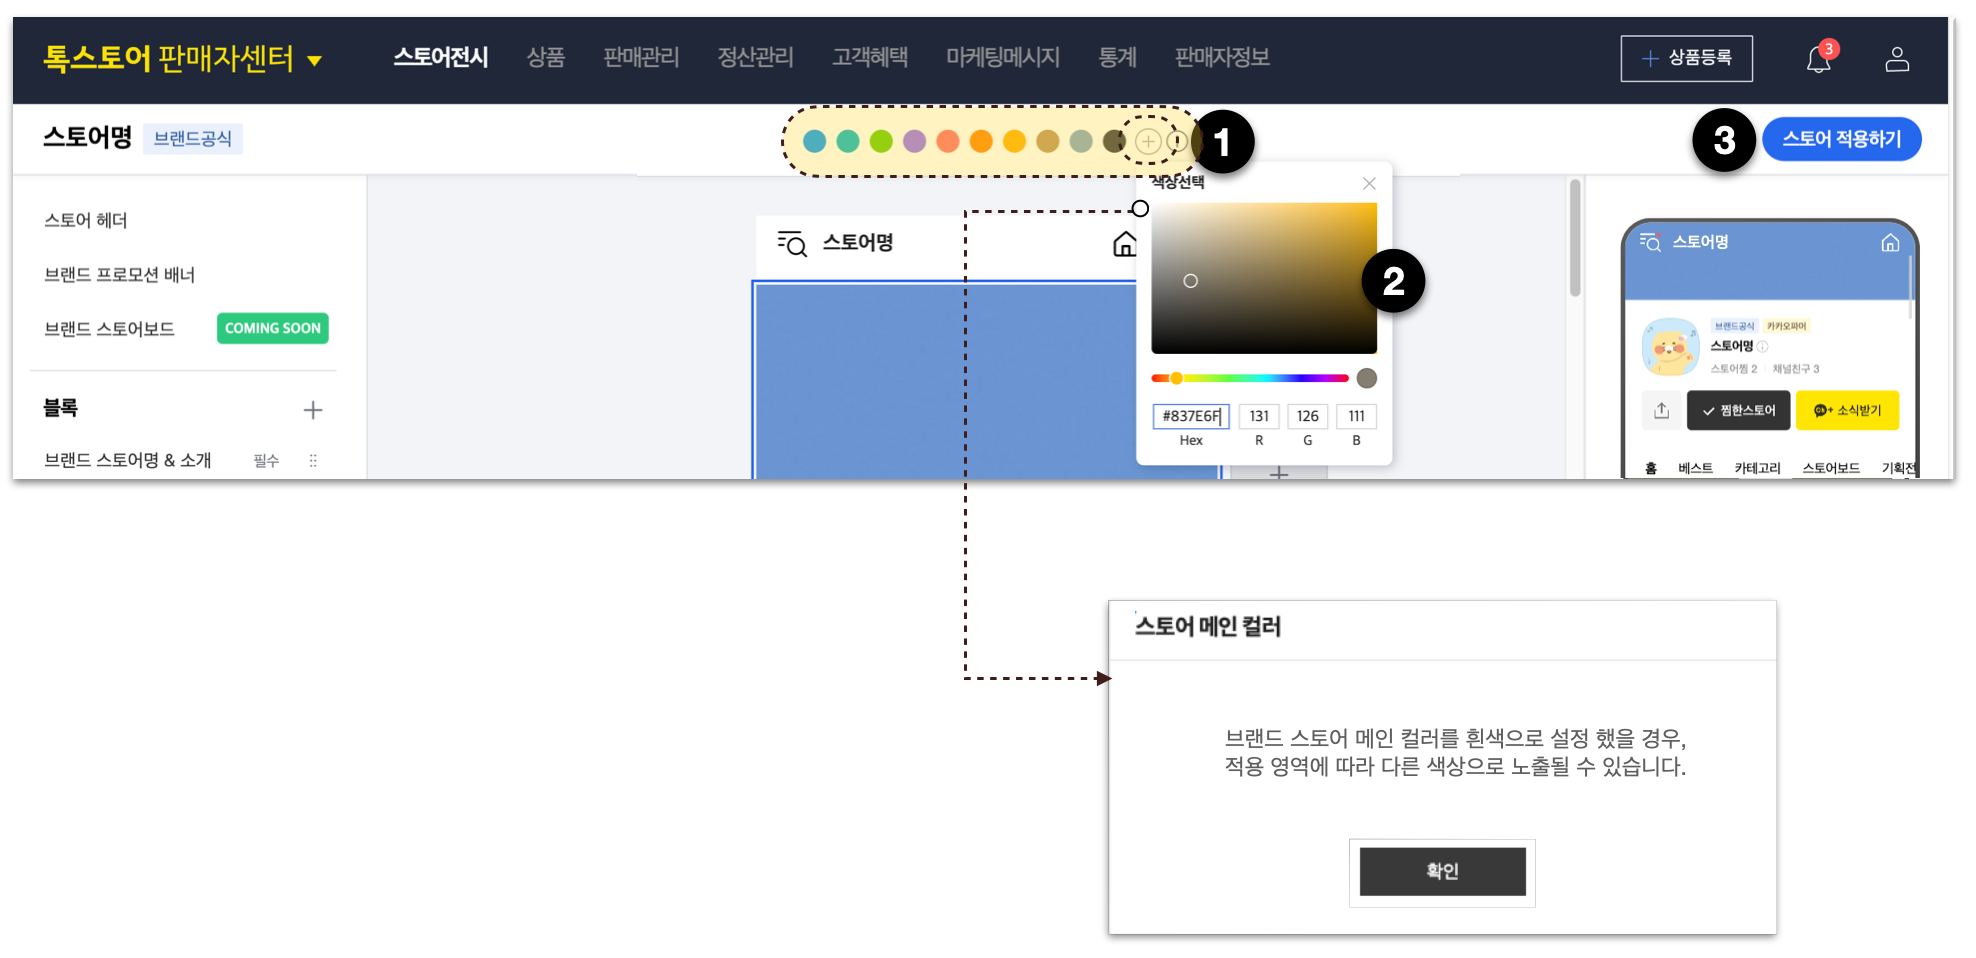Open the 상품 menu
The height and width of the screenshot is (958, 1976).
[545, 58]
